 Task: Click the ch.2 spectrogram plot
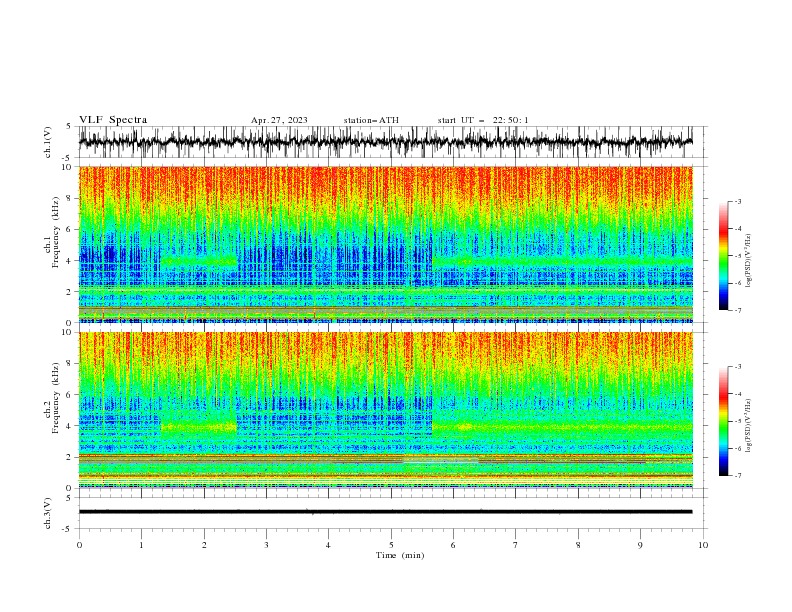pyautogui.click(x=386, y=410)
